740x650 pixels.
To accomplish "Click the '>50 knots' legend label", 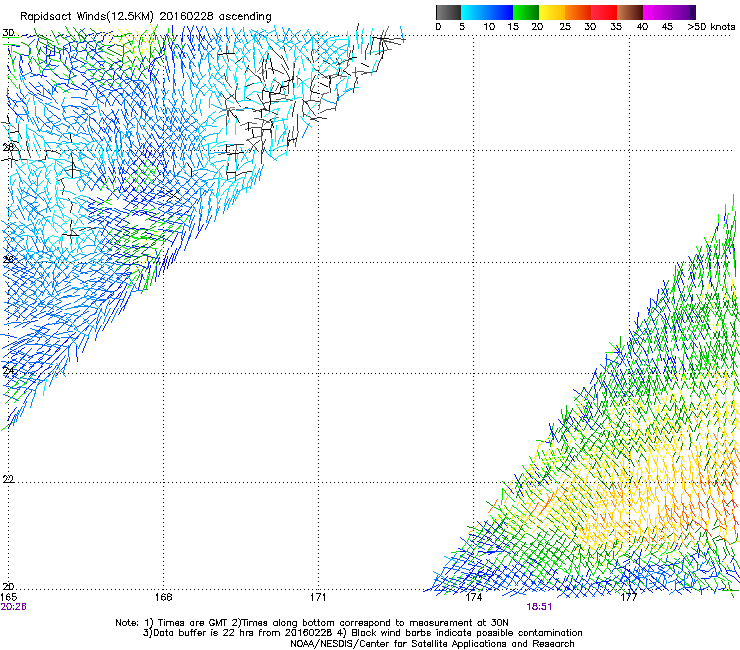I will click(x=711, y=27).
